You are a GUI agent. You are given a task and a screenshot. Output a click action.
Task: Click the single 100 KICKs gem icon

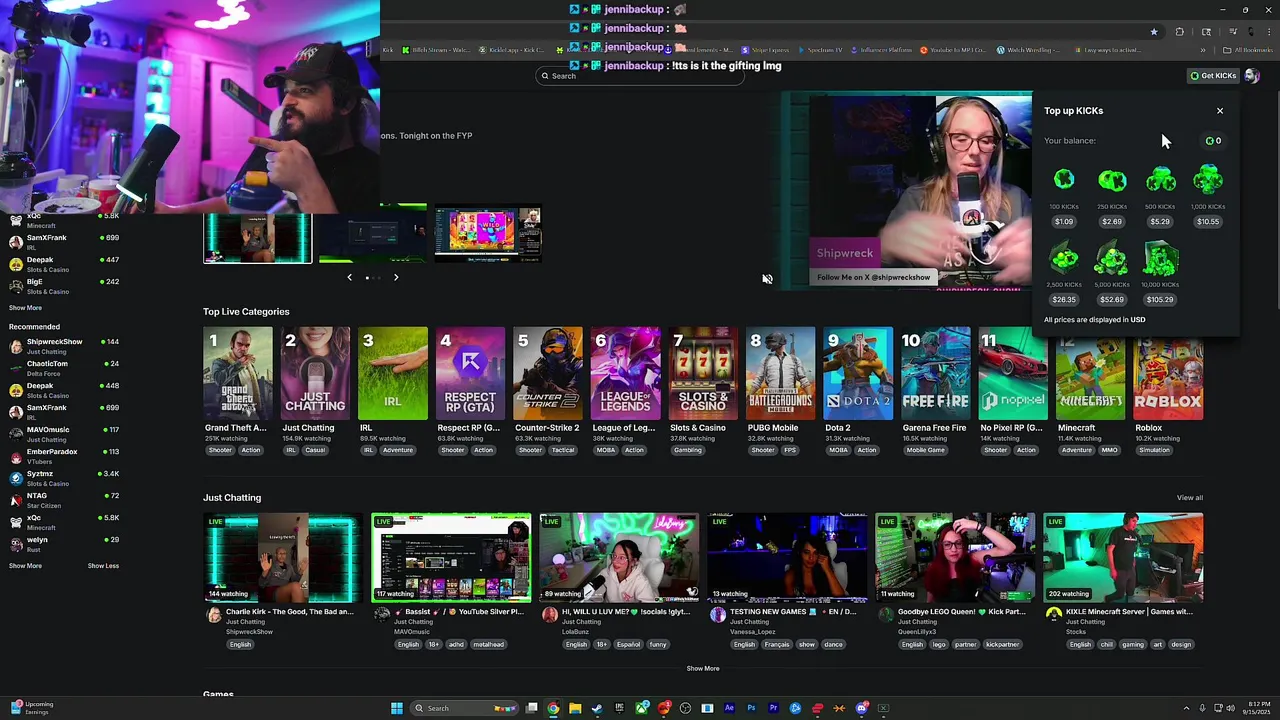click(x=1064, y=180)
